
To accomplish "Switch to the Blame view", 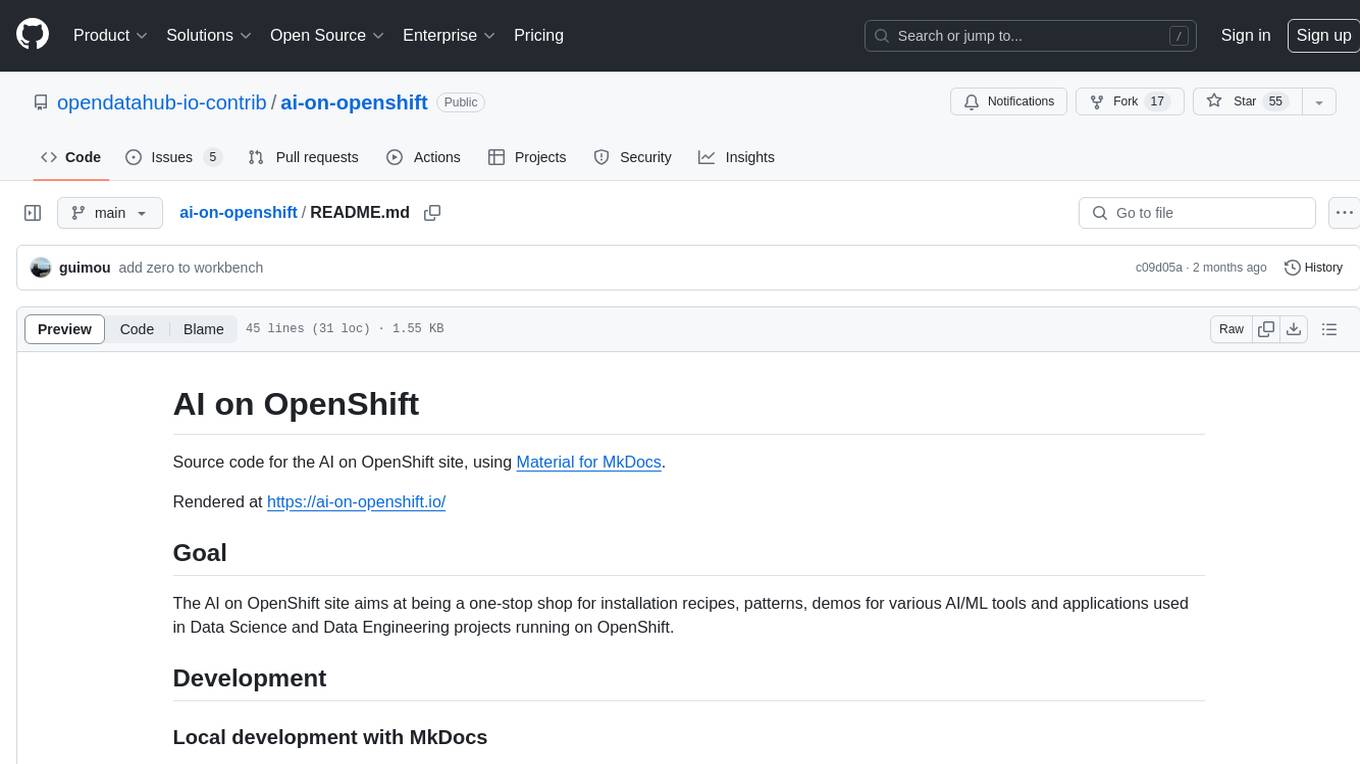I will tap(203, 329).
